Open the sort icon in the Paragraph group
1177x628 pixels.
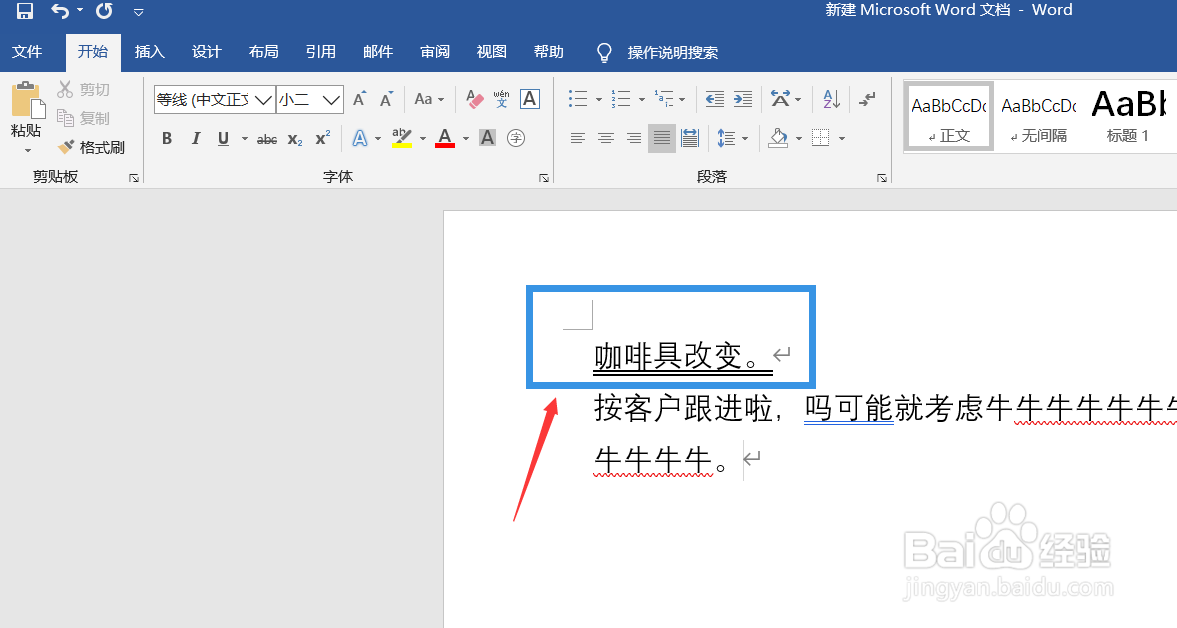coord(830,99)
